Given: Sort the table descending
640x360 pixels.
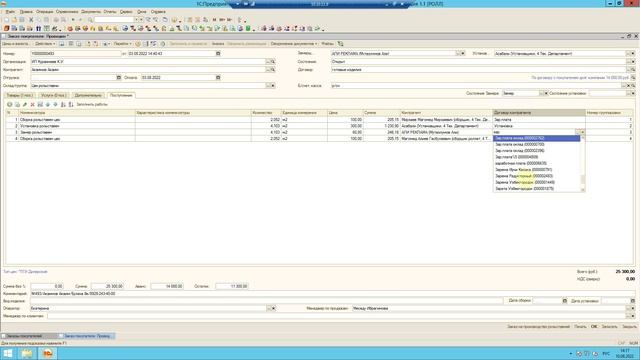Looking at the screenshot, I should 71,104.
